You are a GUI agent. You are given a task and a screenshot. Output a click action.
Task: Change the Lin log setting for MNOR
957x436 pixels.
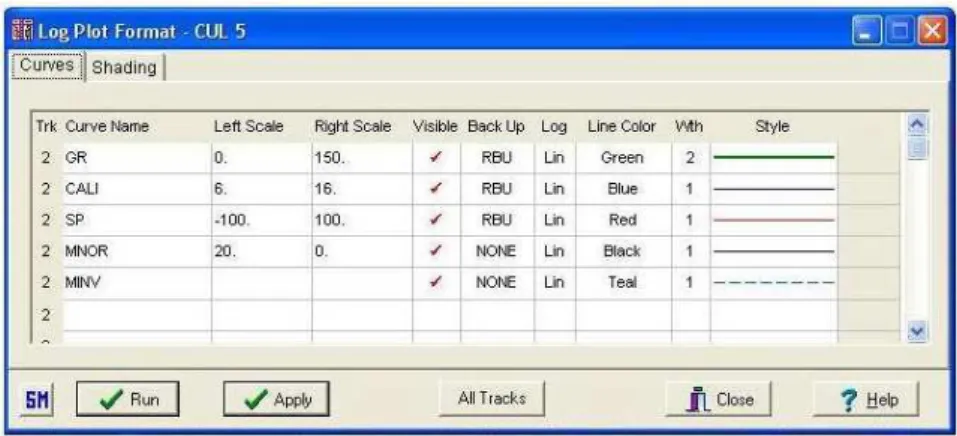tap(554, 251)
